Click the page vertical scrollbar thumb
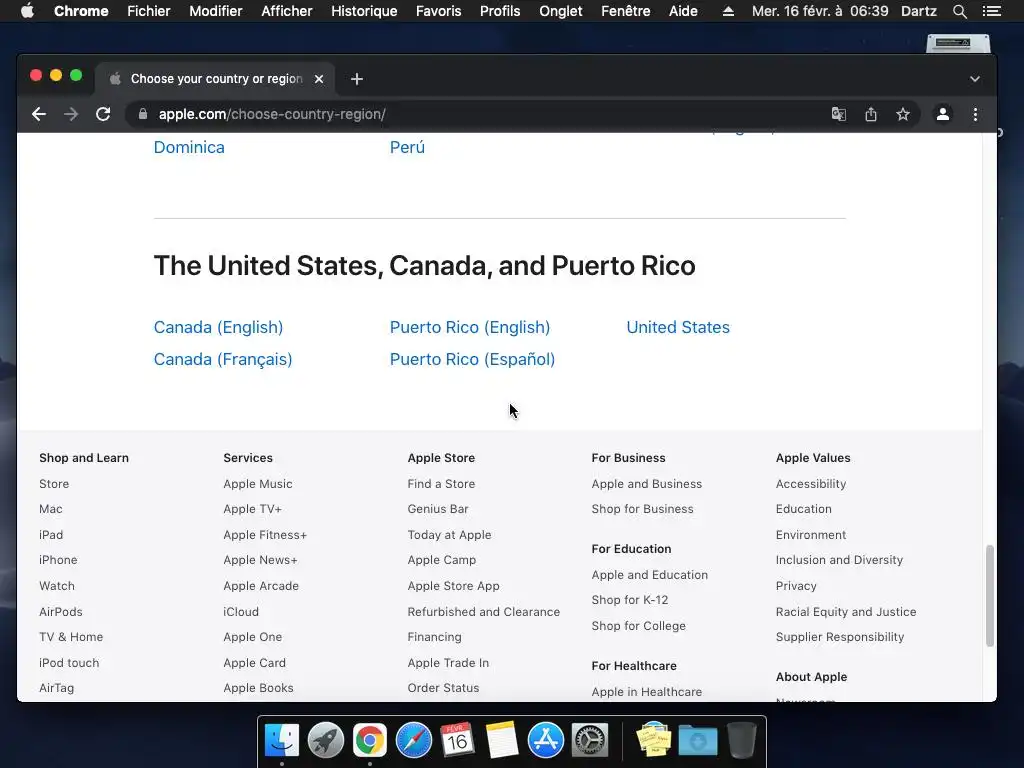 [x=989, y=596]
